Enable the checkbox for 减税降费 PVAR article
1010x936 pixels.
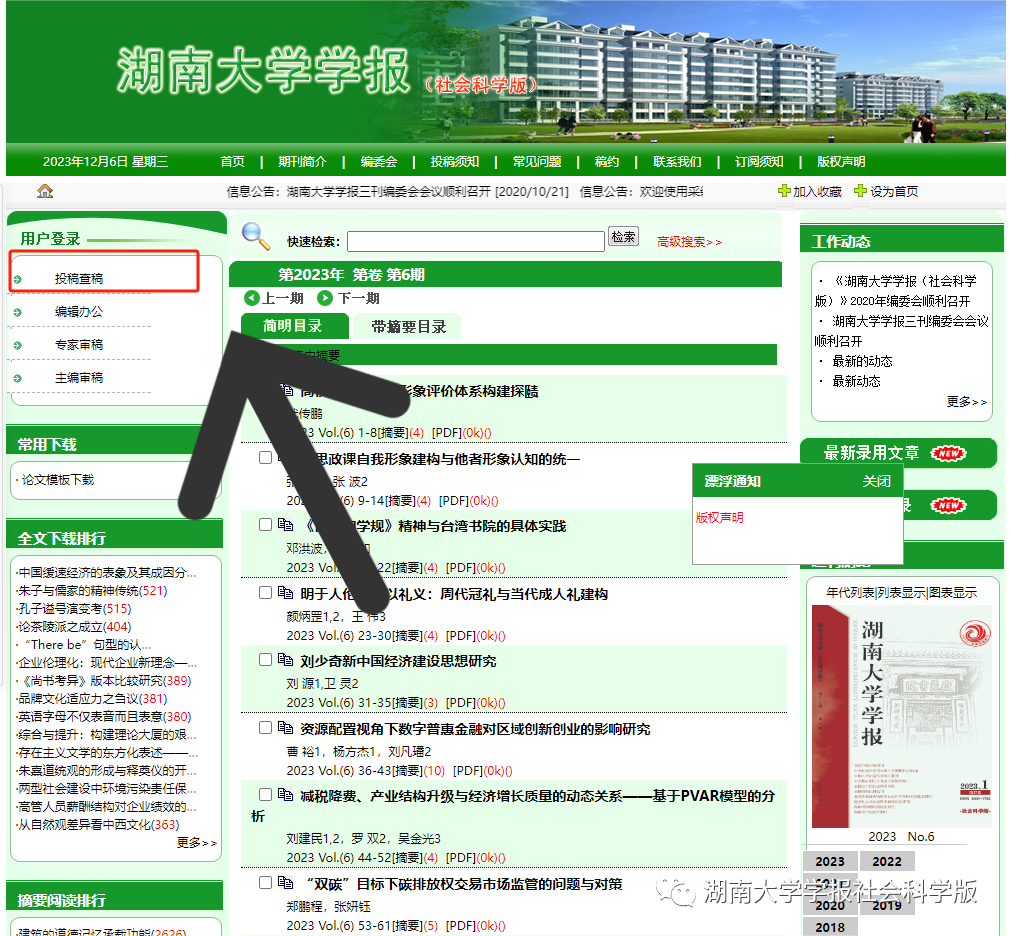(265, 794)
